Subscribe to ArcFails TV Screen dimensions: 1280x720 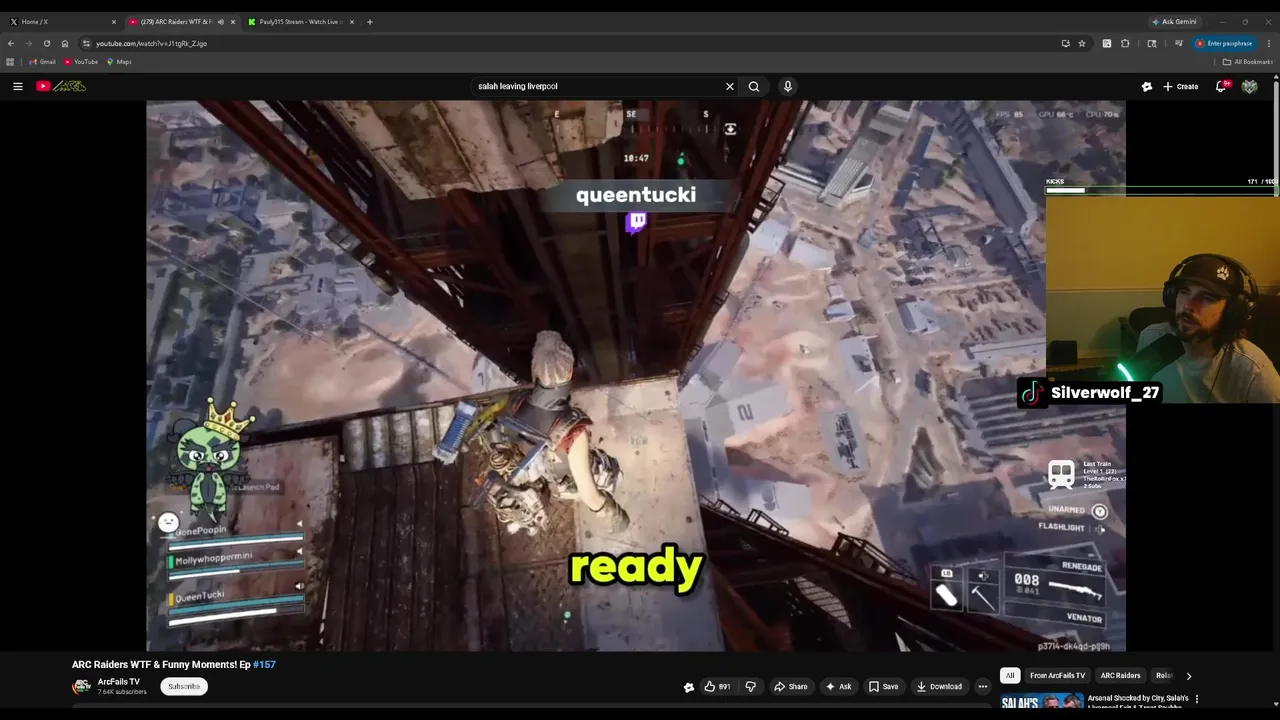(x=184, y=686)
